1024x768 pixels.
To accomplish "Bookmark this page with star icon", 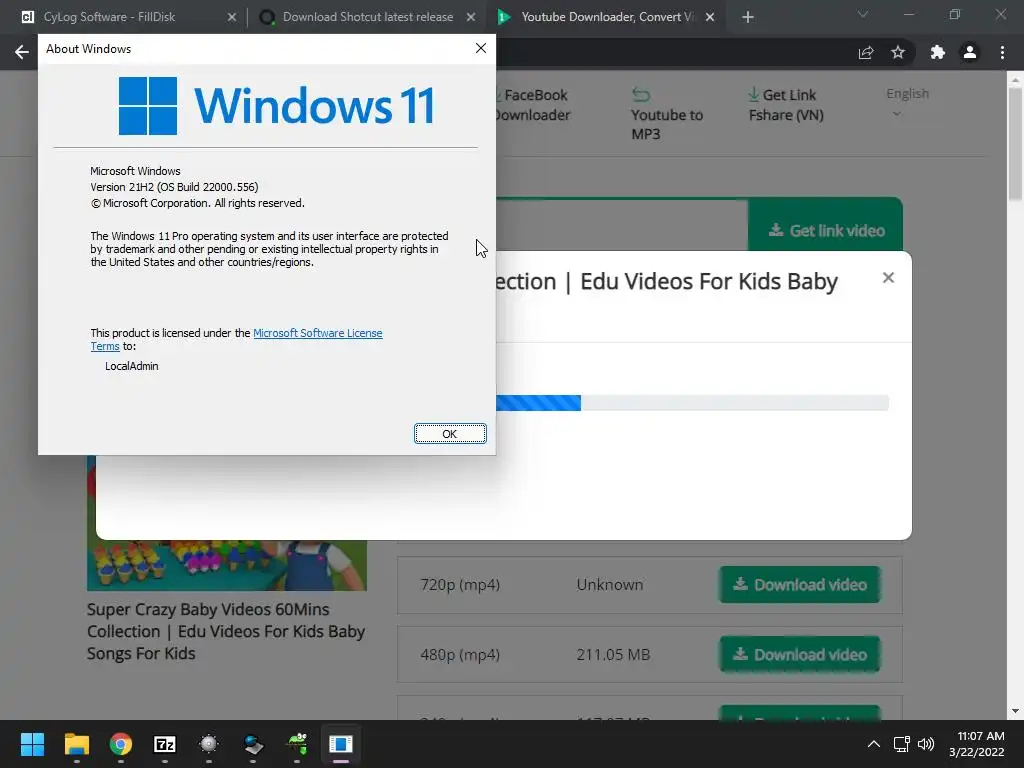I will pyautogui.click(x=898, y=52).
